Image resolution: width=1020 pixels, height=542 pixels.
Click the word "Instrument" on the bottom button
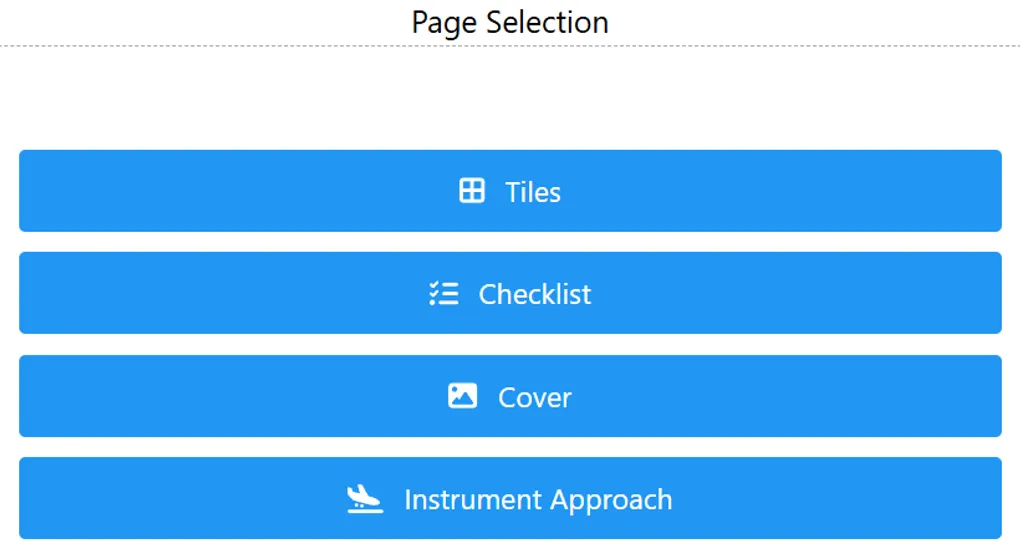click(461, 499)
